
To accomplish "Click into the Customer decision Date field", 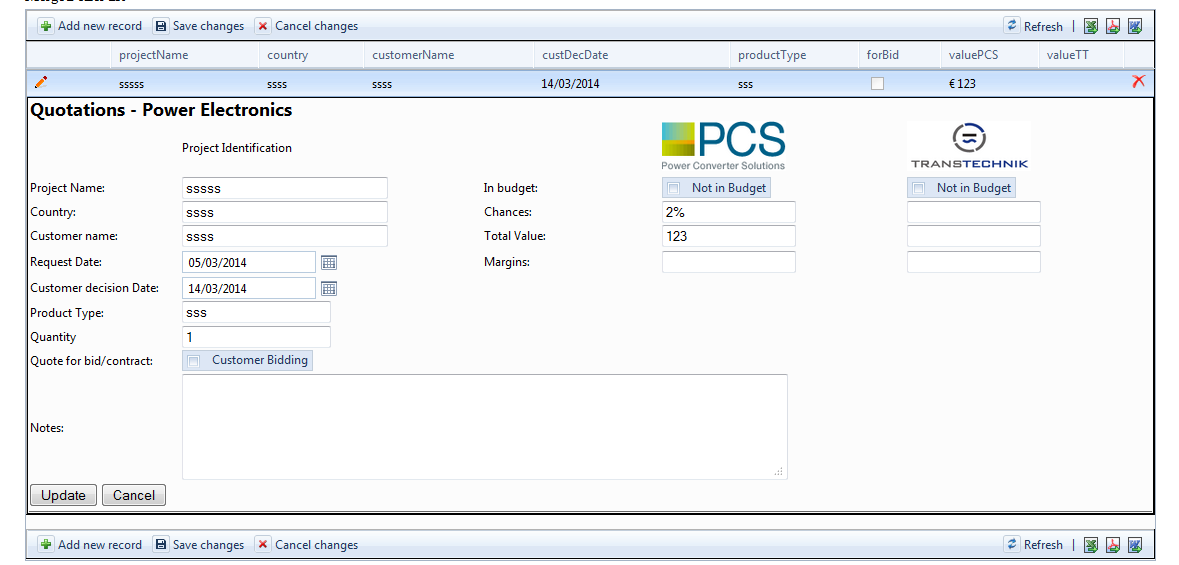I will tap(249, 288).
